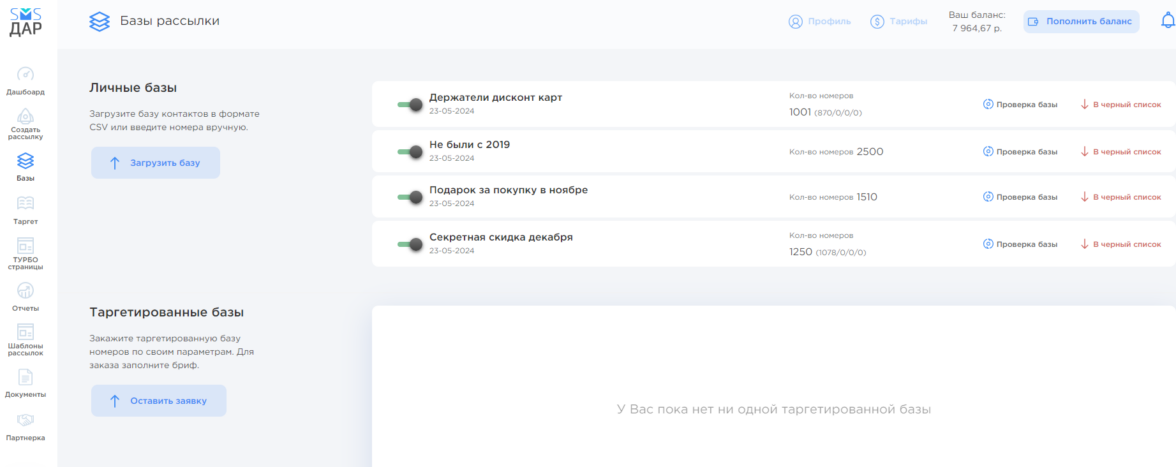Click the Таргетированные базы heading
The width and height of the screenshot is (1176, 467).
point(166,312)
